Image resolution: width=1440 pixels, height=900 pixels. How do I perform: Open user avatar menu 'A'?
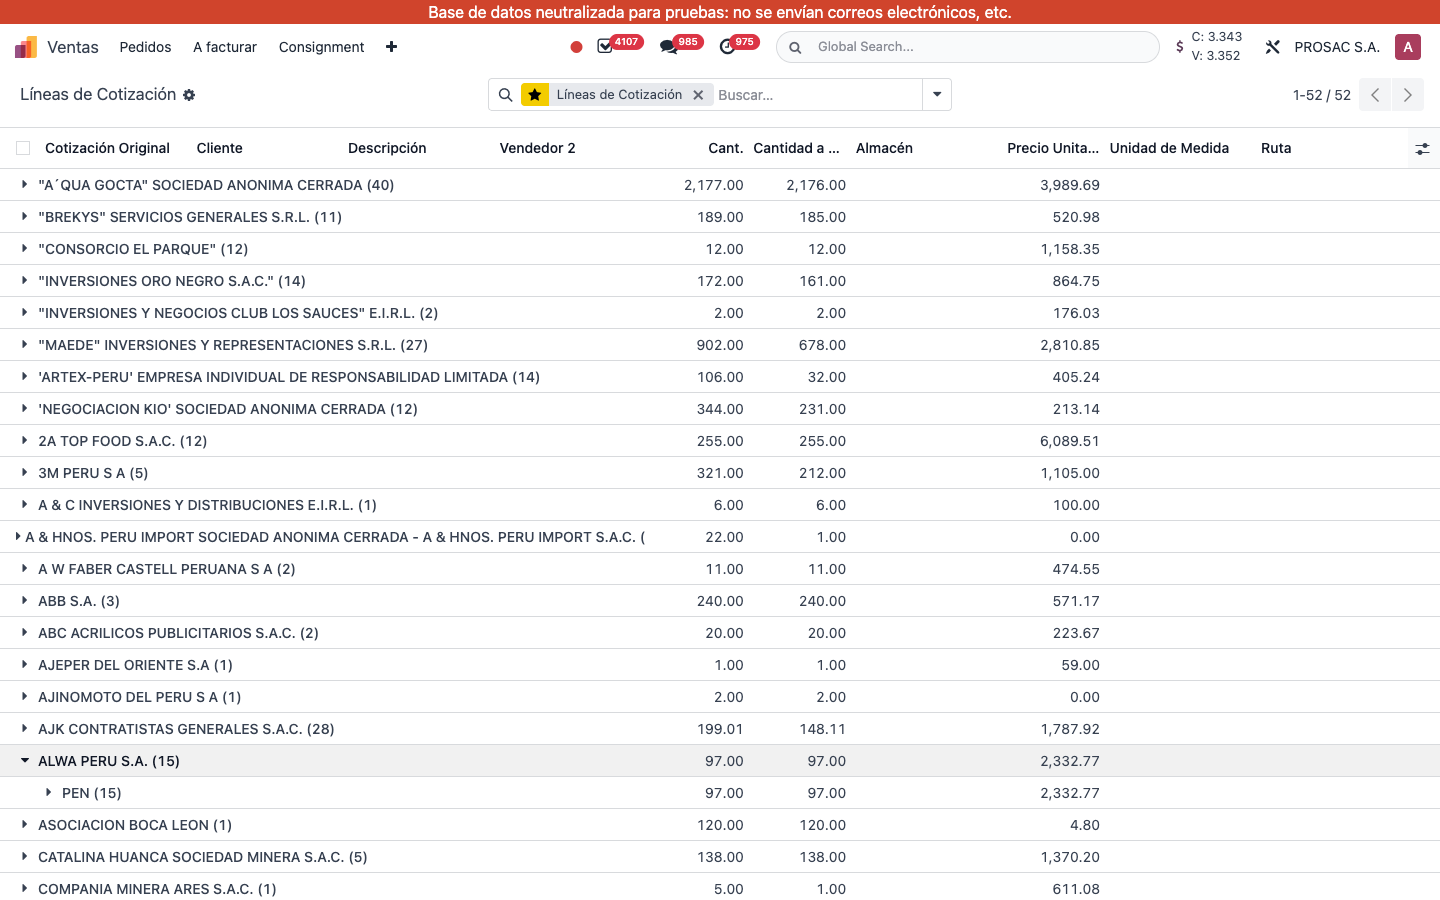click(1408, 47)
